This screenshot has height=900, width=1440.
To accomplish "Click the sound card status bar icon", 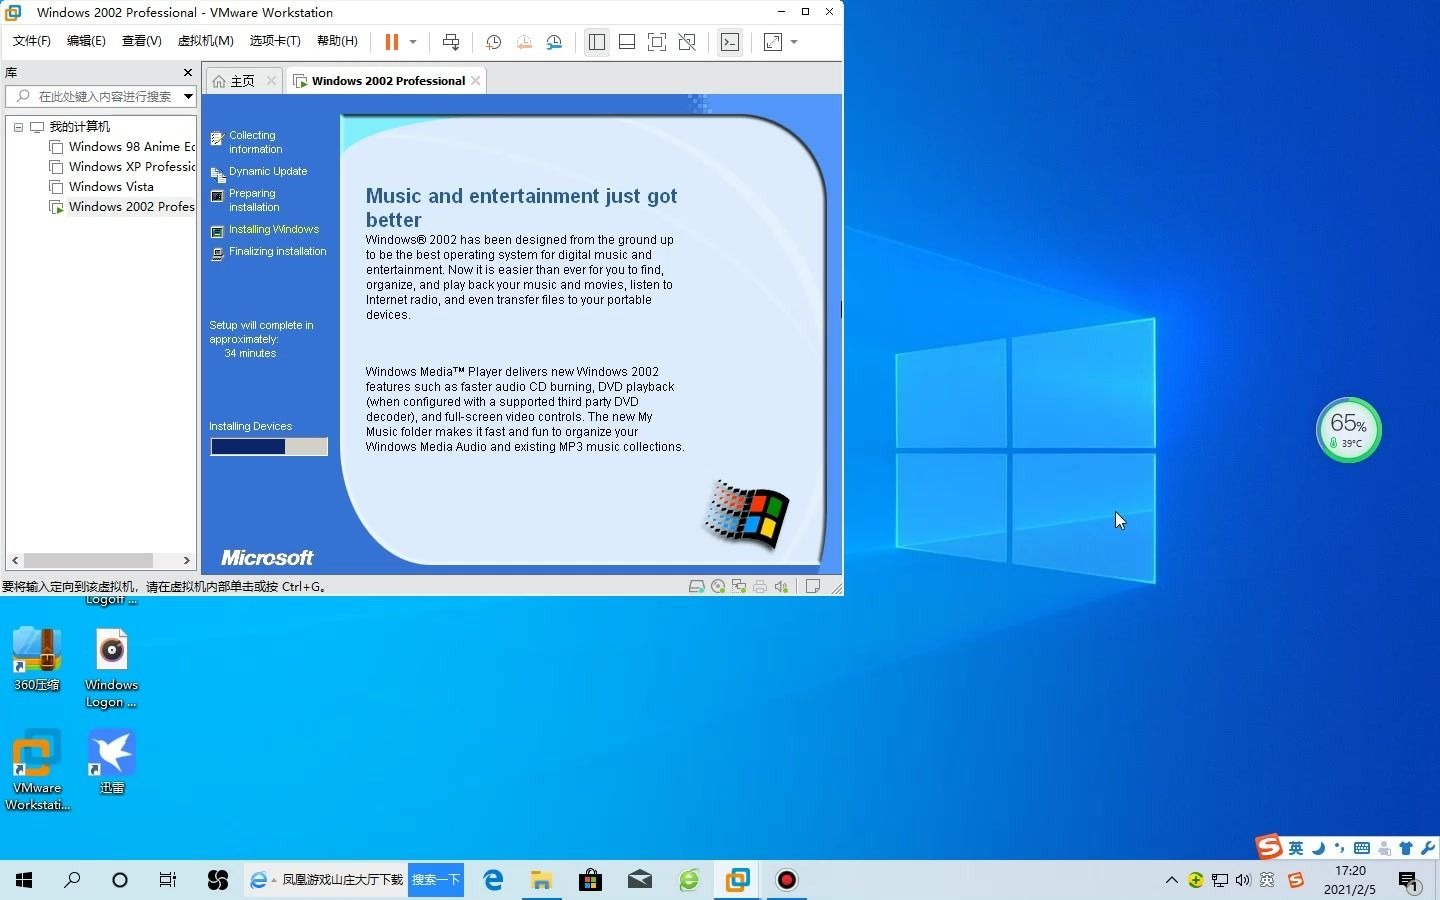I will click(781, 587).
